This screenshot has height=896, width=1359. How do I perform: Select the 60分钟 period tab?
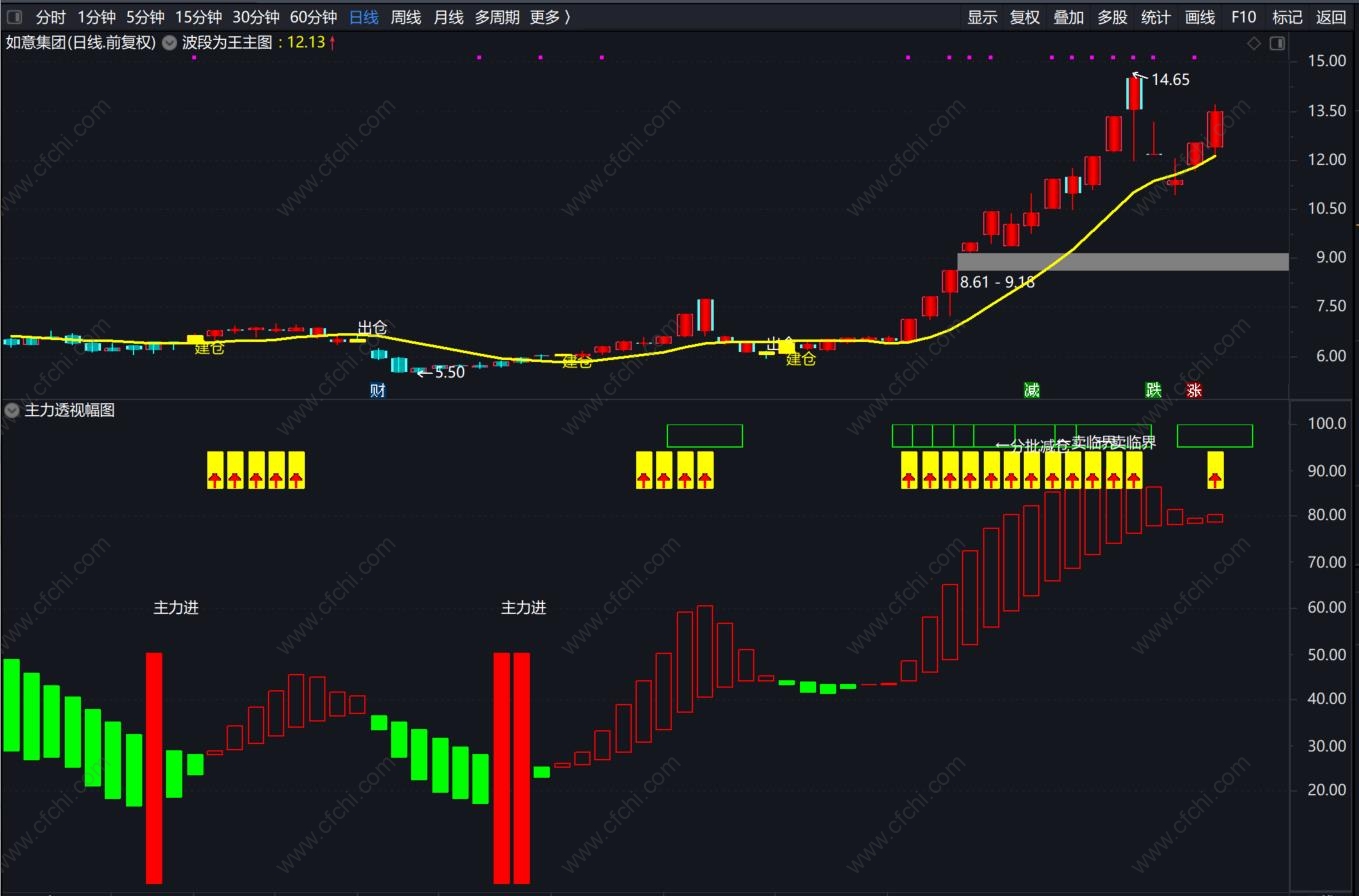coord(313,17)
